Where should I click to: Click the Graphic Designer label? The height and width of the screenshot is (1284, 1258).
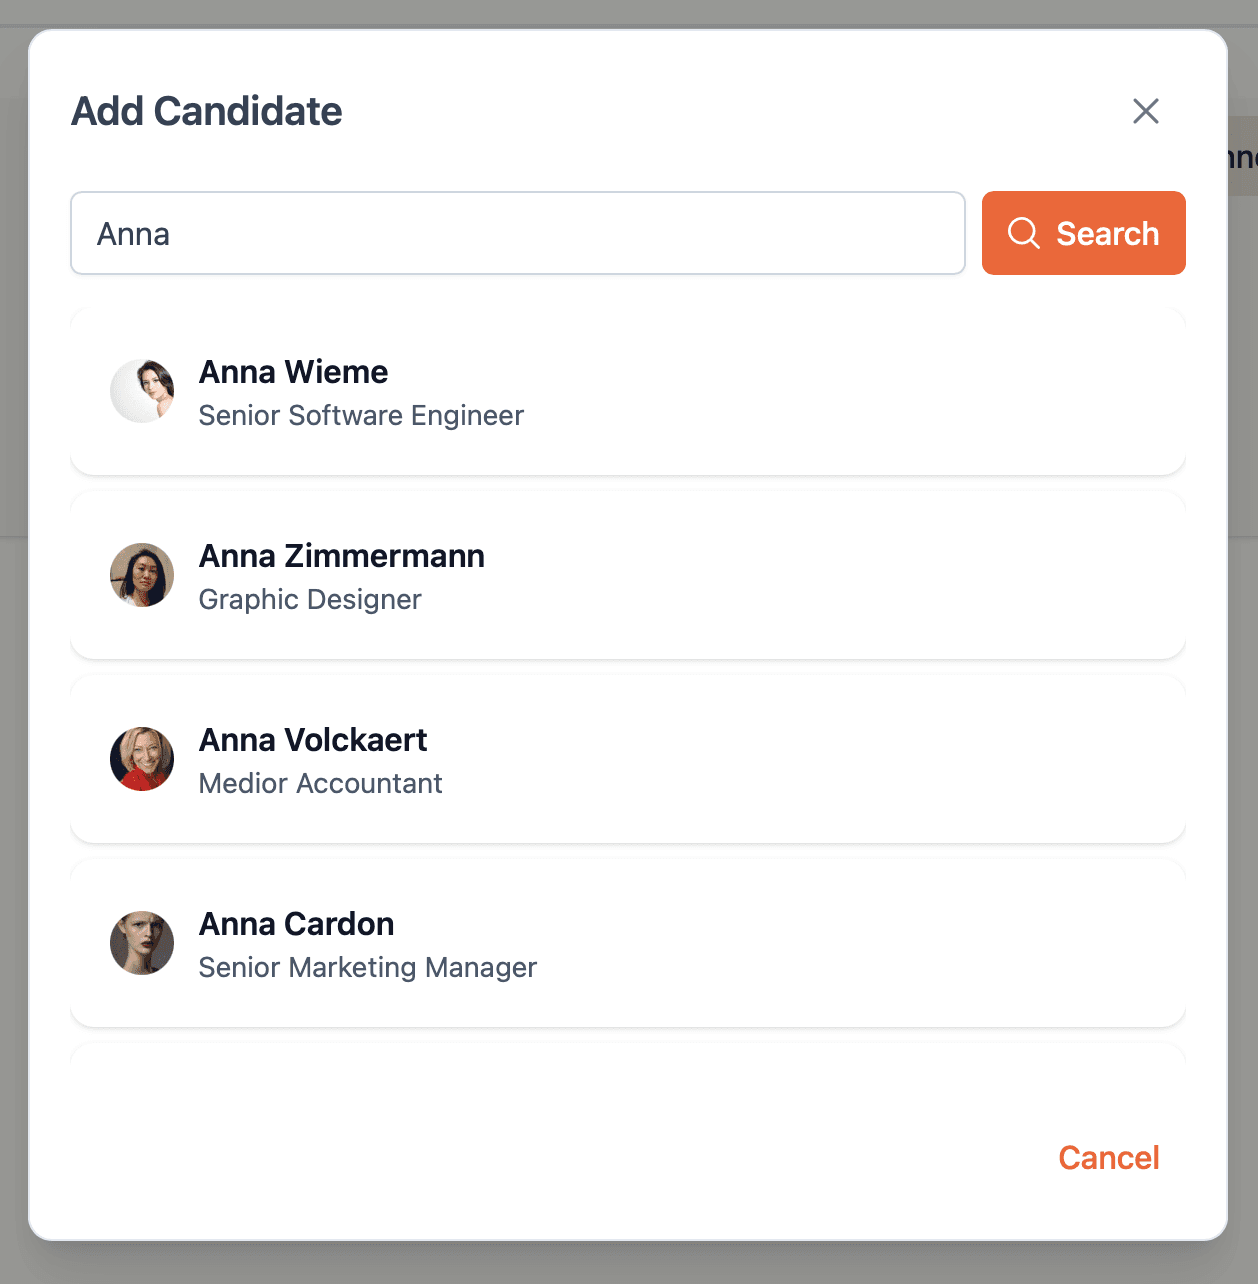pos(310,599)
